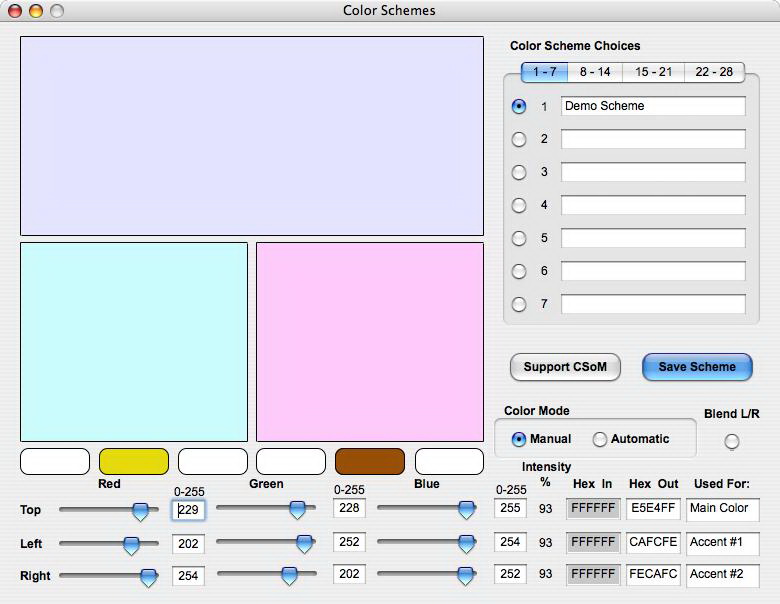Click the Demo Scheme name field
Screen dimensions: 780x604
[653, 106]
